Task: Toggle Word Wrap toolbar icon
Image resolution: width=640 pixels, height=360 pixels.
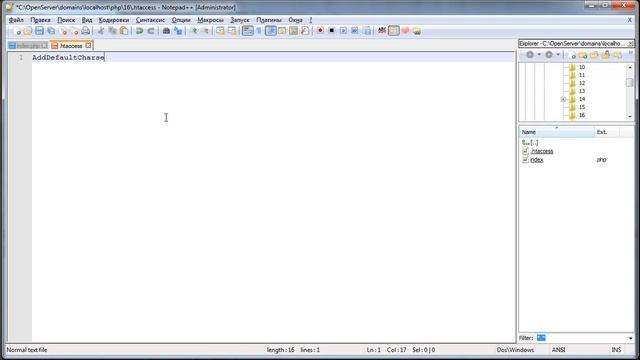Action: (x=247, y=31)
